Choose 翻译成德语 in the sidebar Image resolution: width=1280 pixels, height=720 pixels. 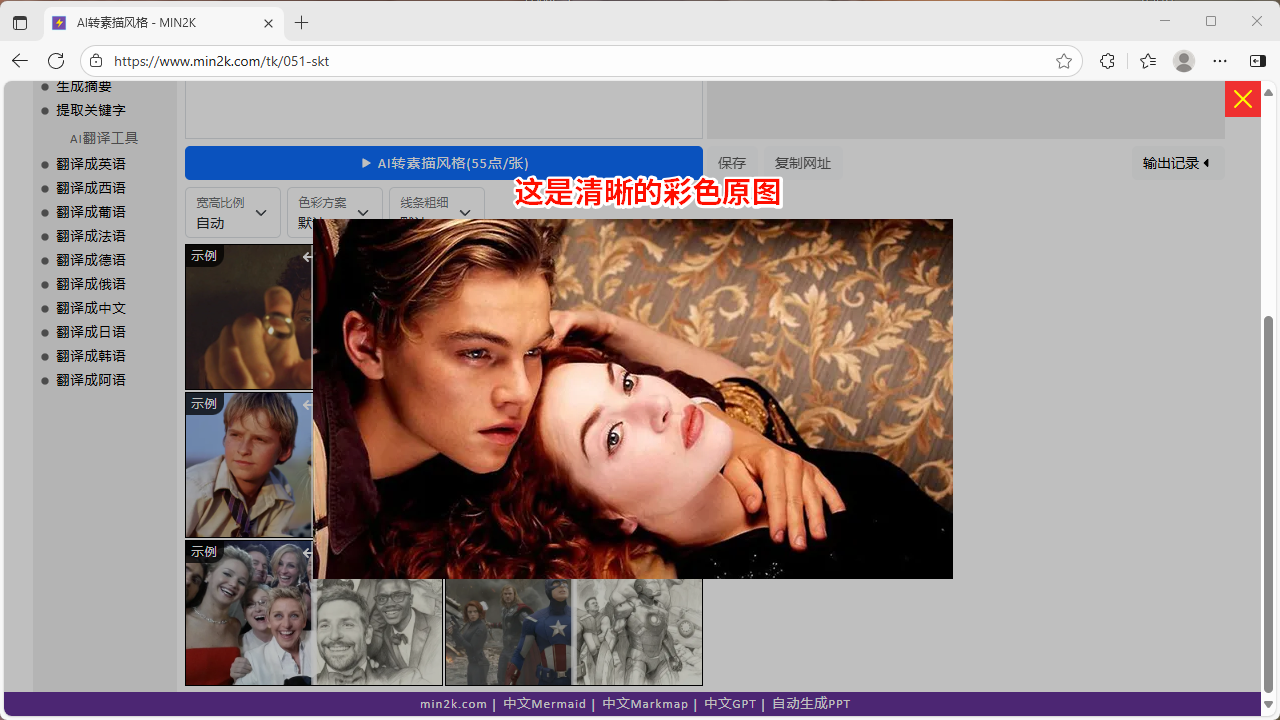point(91,260)
